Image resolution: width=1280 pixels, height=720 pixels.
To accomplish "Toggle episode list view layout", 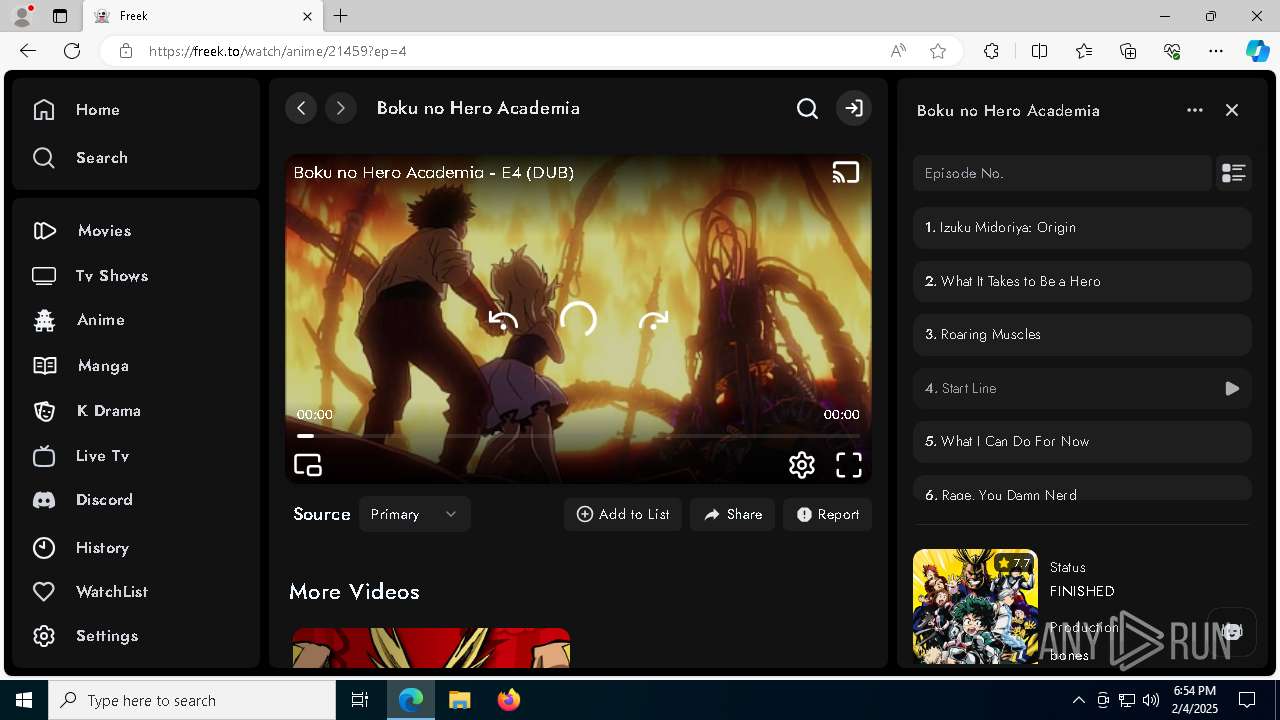I will pyautogui.click(x=1234, y=173).
